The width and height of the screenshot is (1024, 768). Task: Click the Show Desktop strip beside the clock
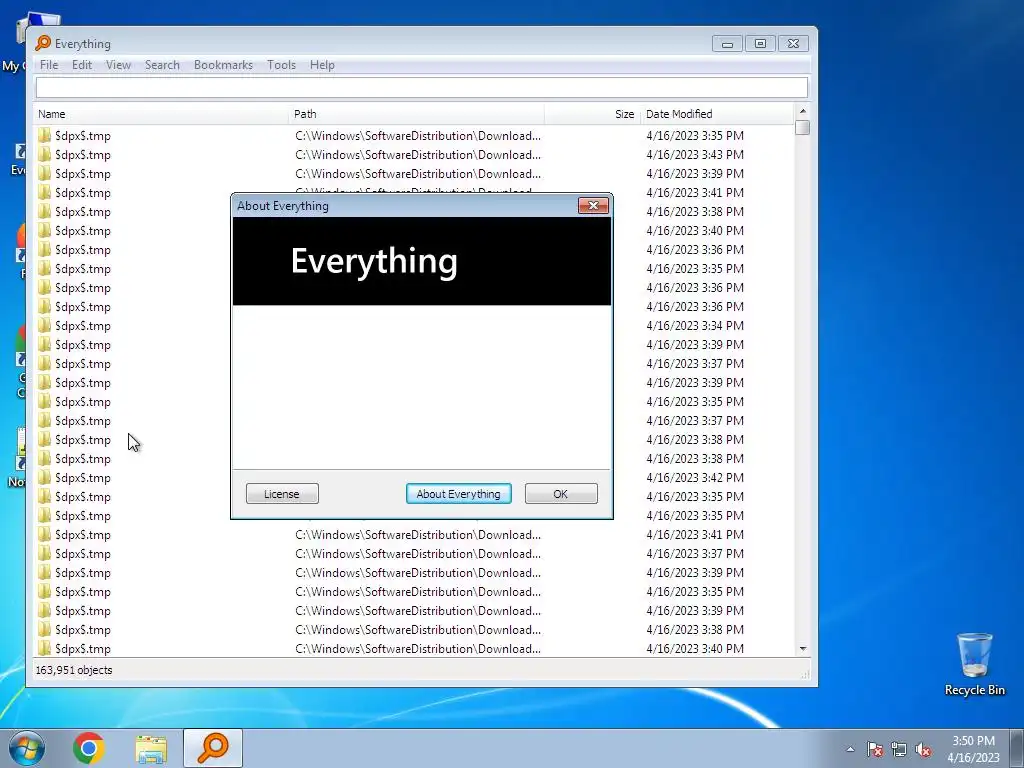click(1017, 748)
